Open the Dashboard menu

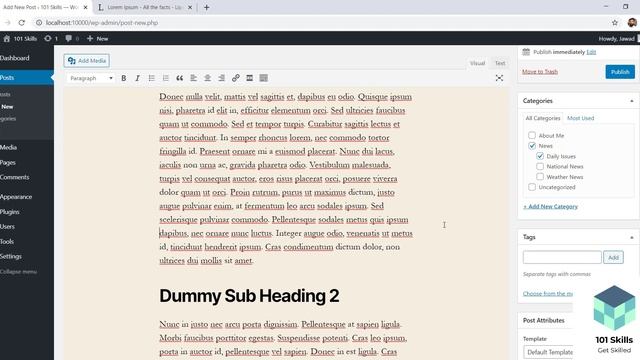click(15, 58)
